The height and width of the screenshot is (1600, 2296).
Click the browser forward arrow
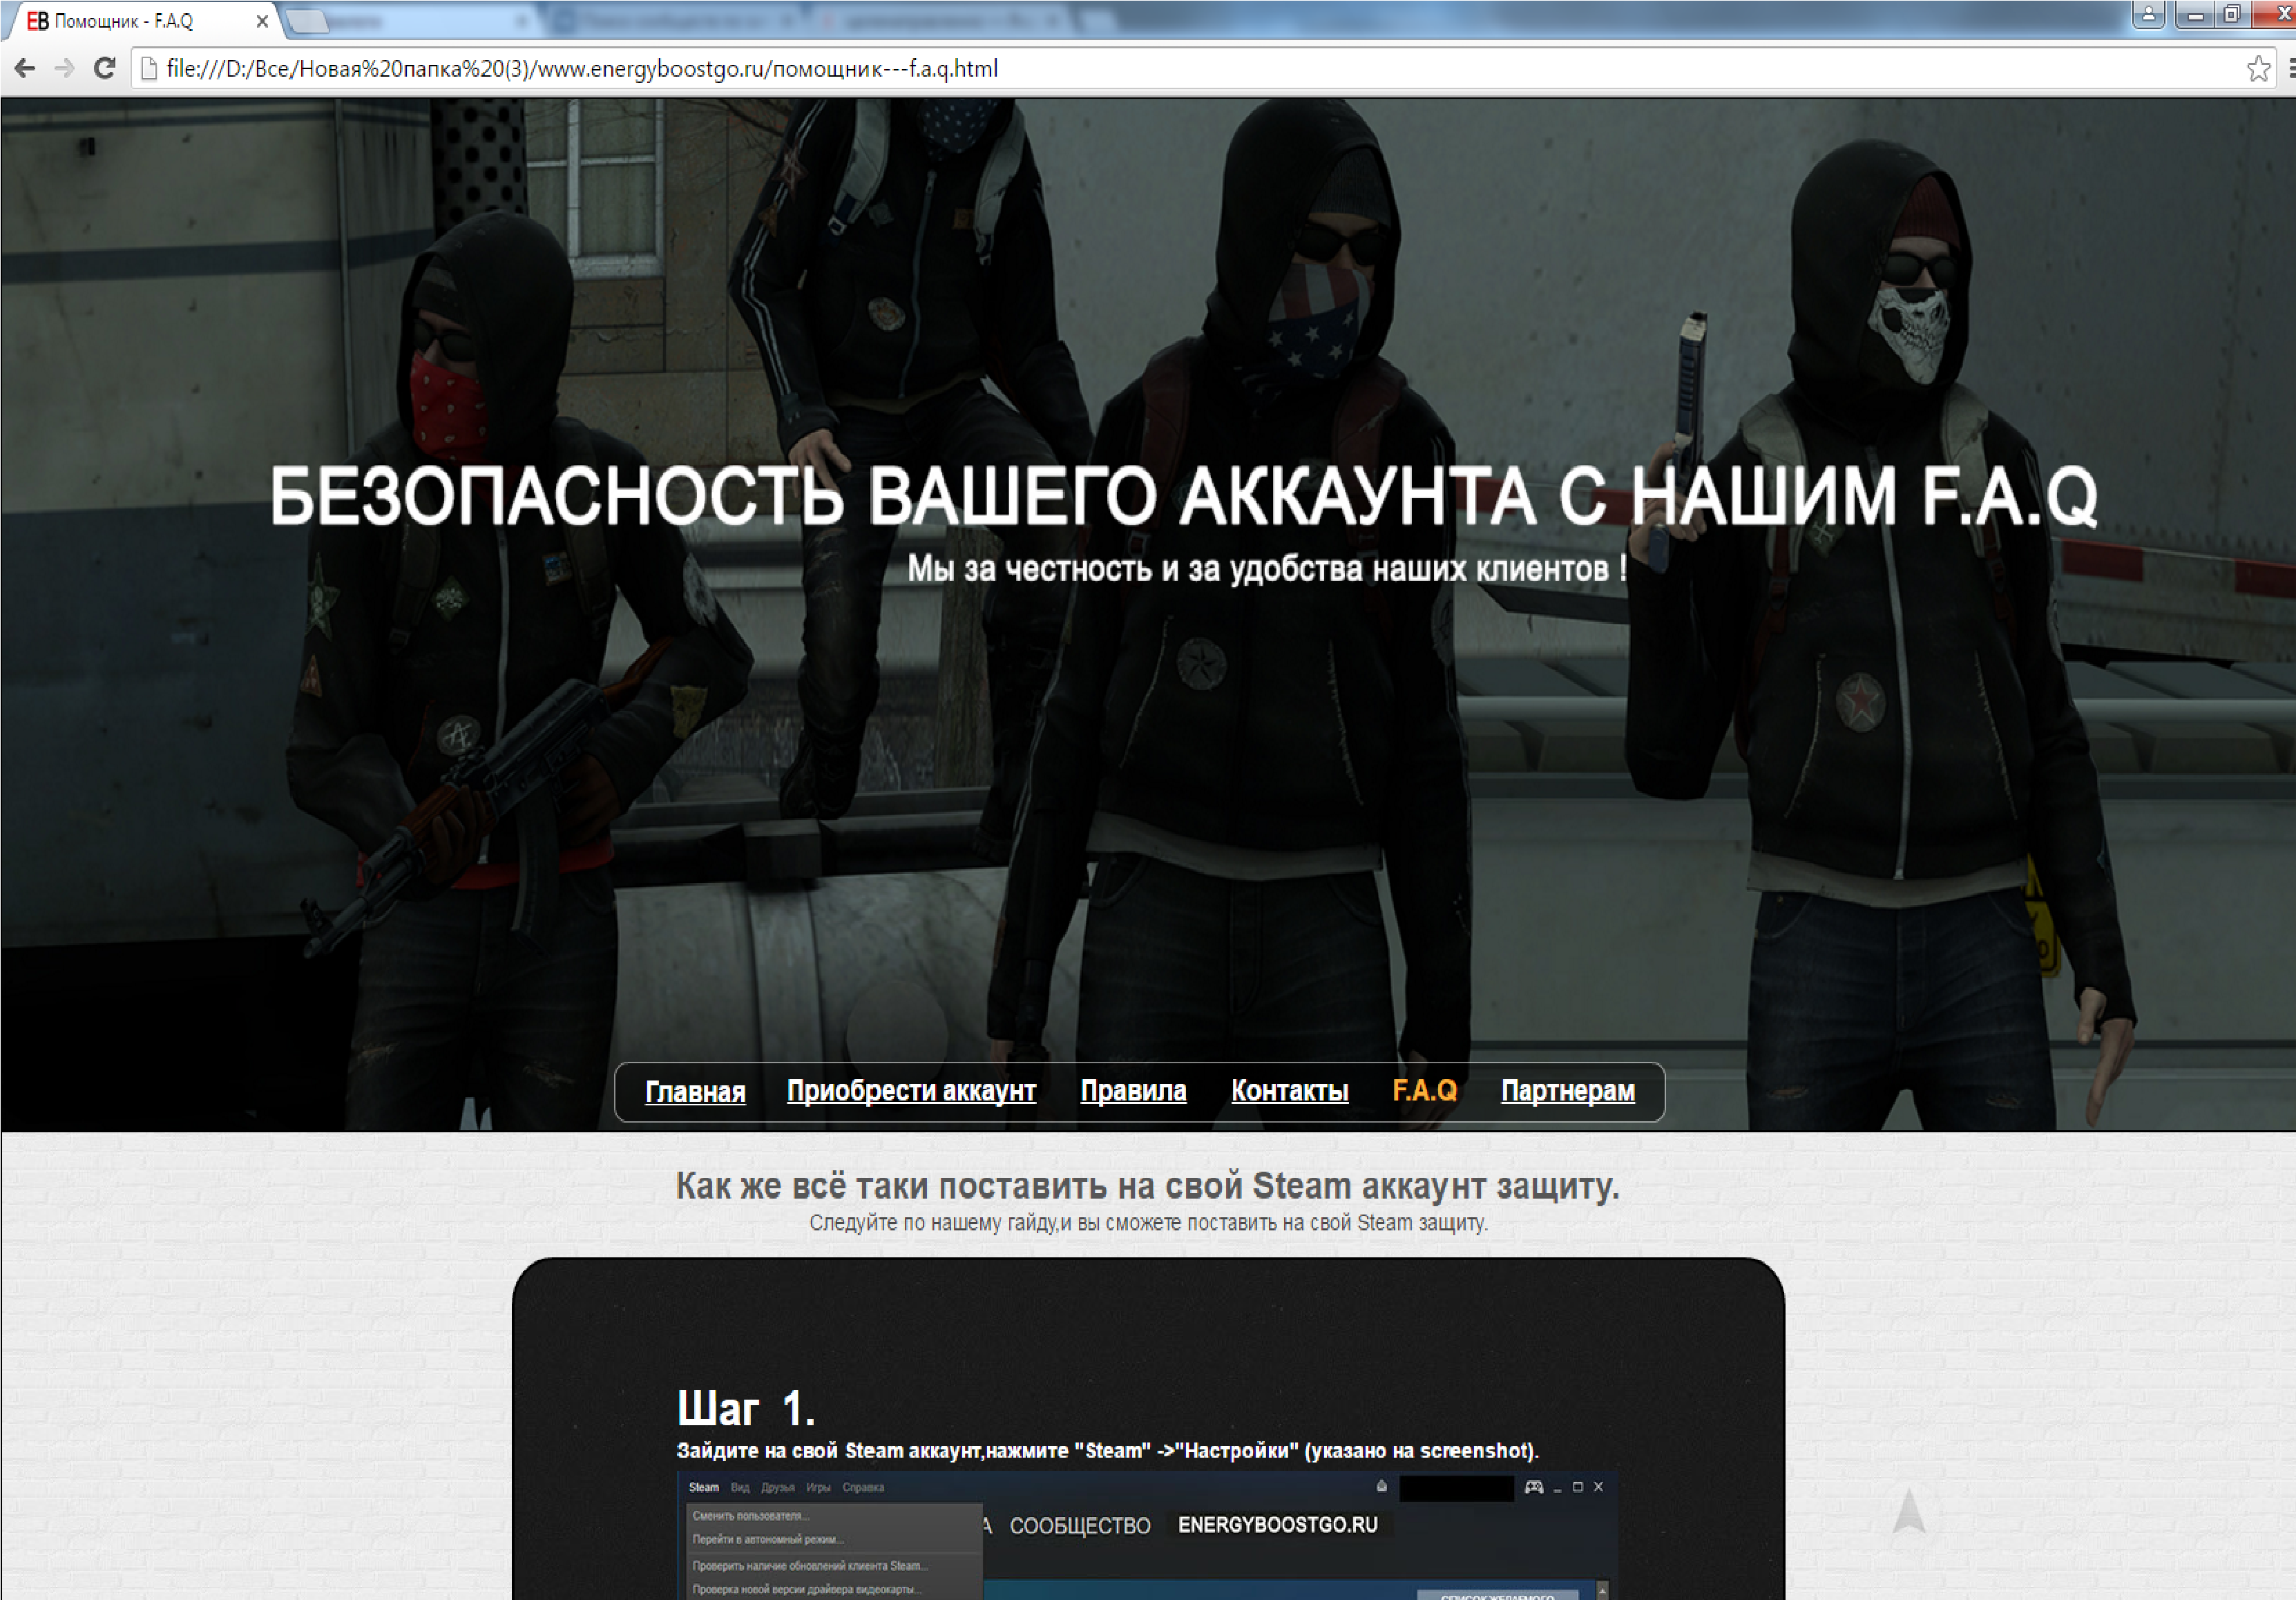[65, 68]
